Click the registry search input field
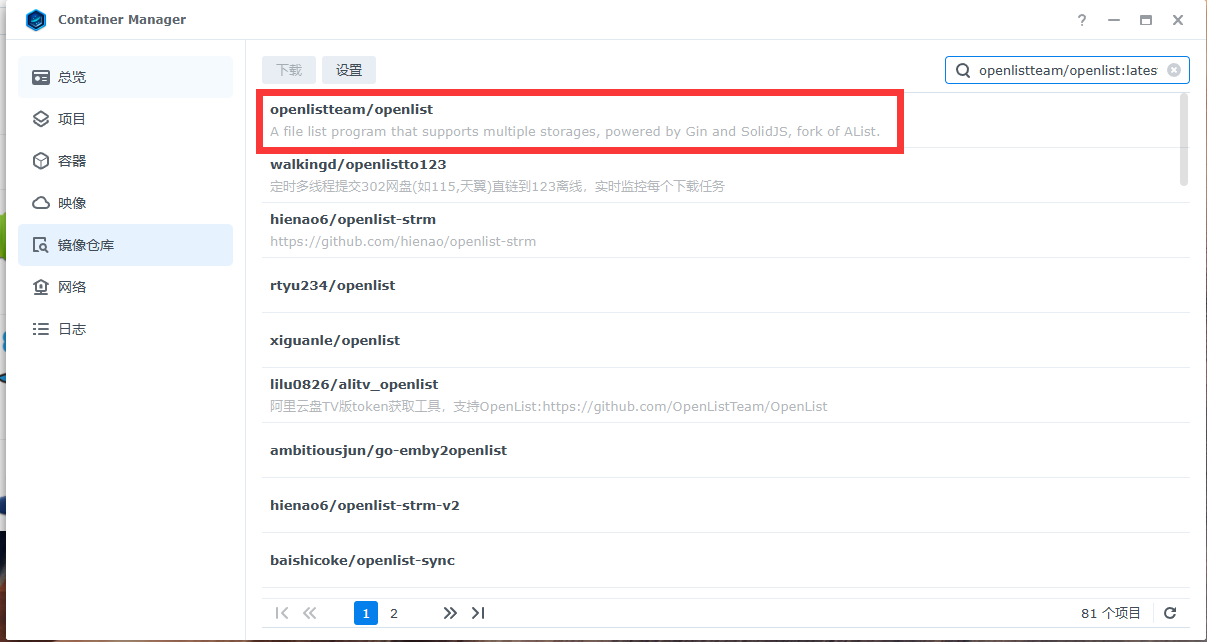This screenshot has height=642, width=1207. click(1065, 70)
